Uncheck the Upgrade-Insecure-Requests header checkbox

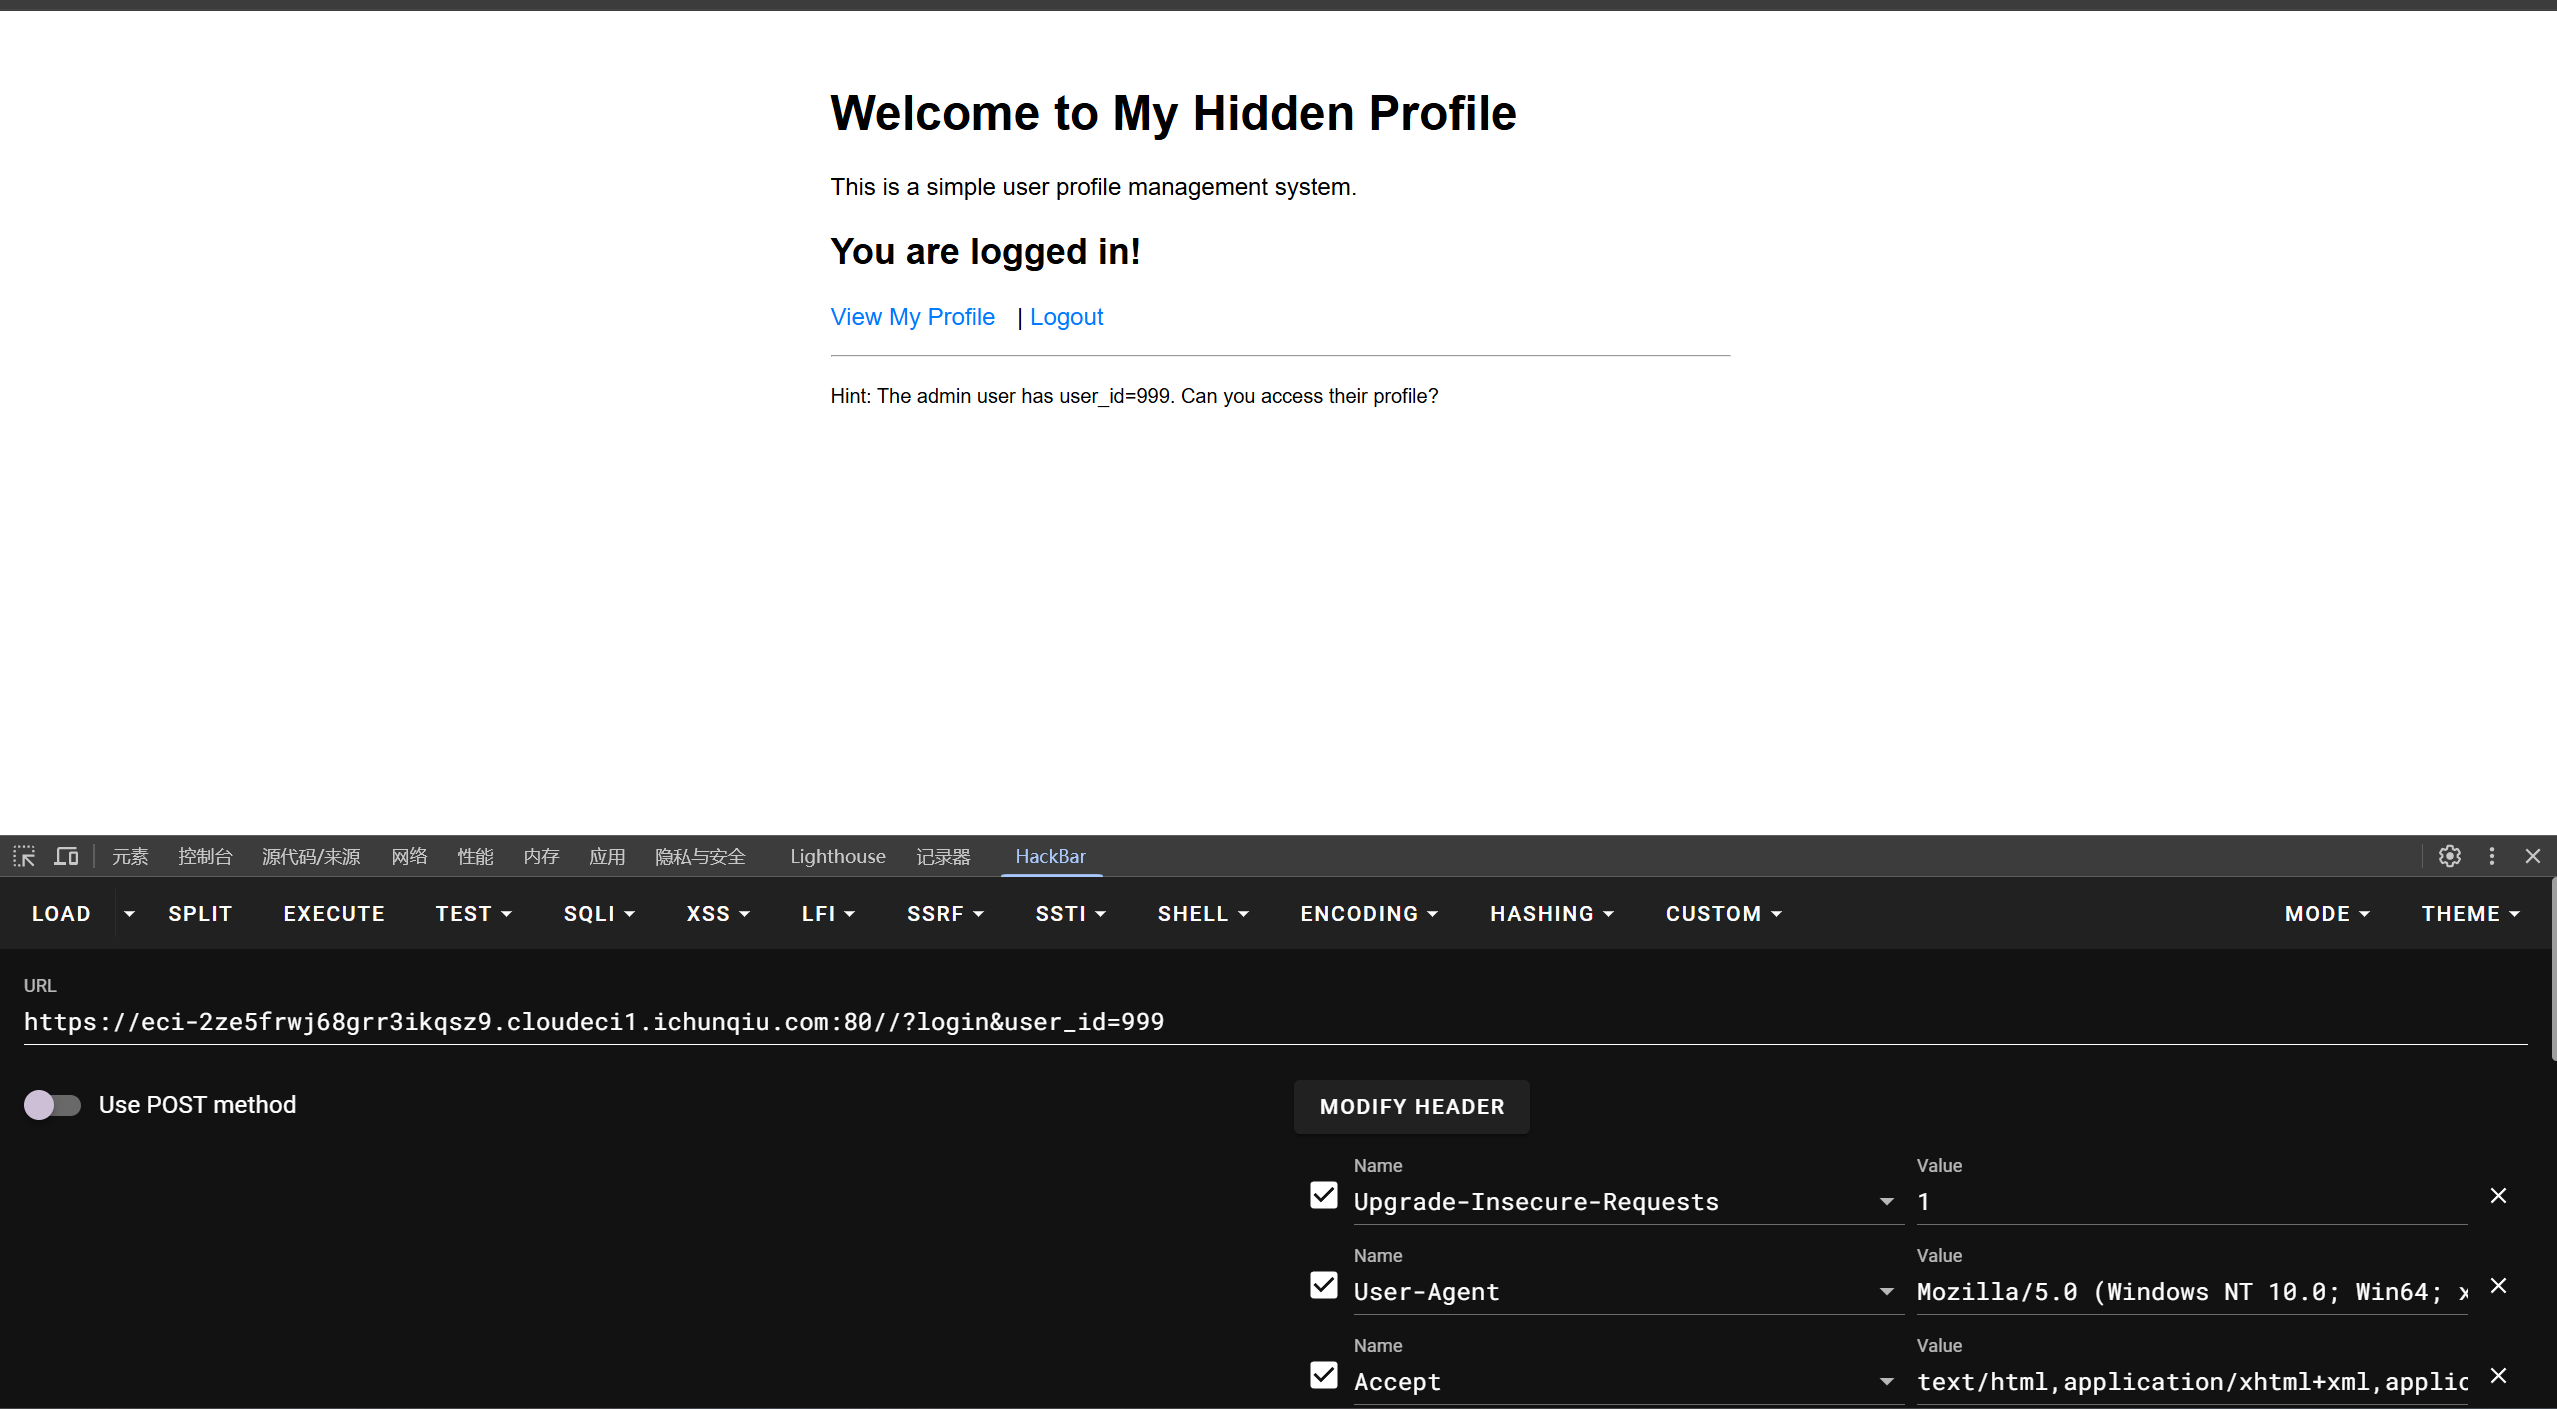tap(1324, 1196)
